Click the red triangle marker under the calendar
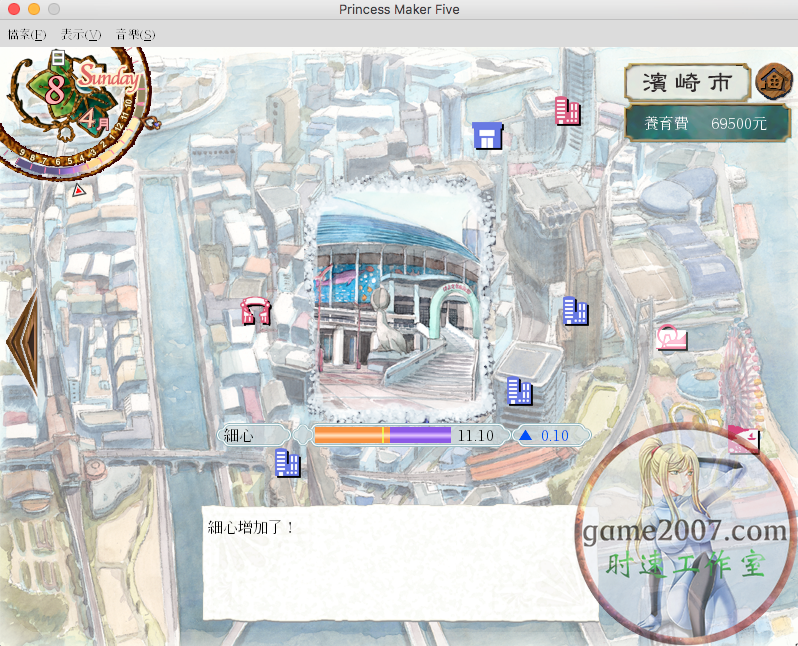 (78, 189)
